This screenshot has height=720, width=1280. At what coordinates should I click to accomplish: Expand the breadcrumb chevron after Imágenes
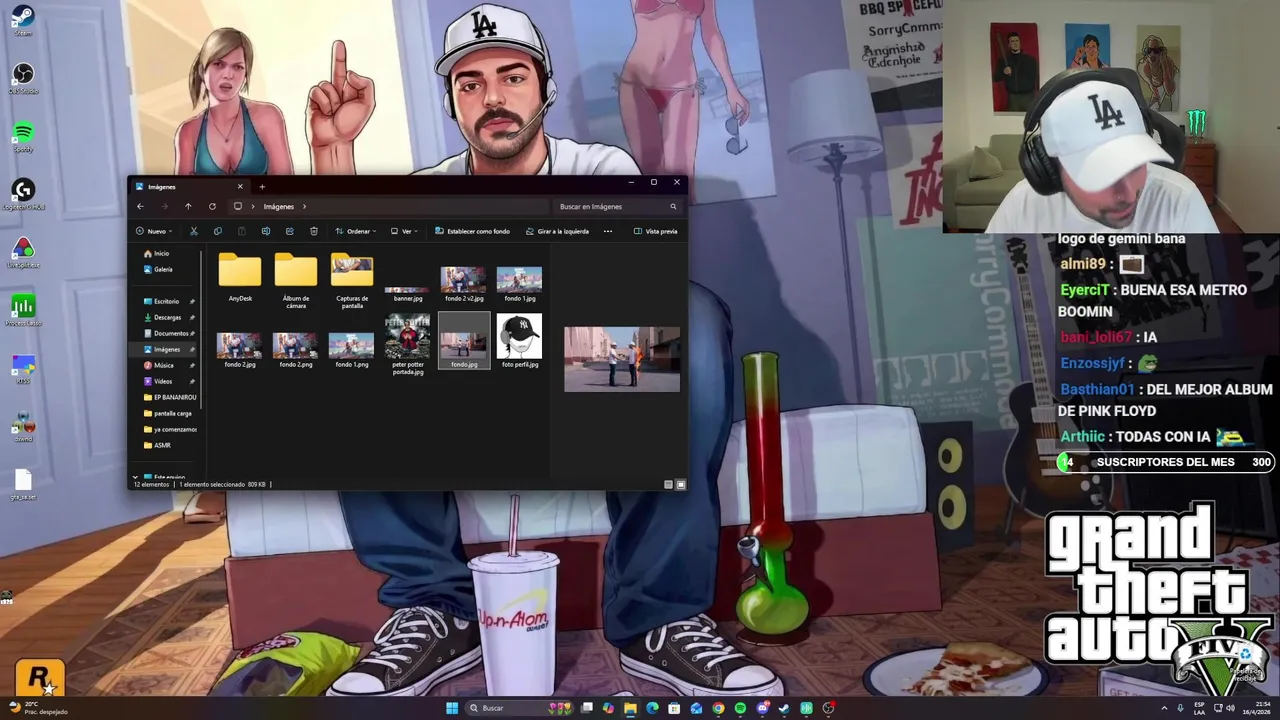(304, 207)
